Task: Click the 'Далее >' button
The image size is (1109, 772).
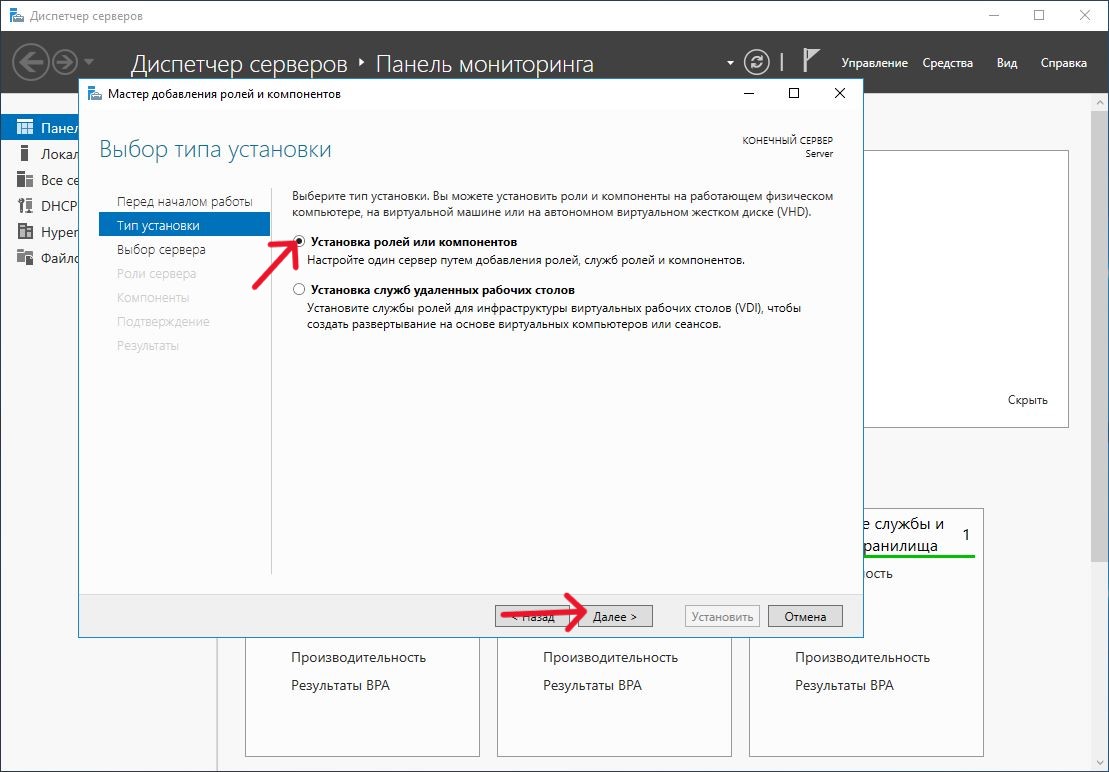Action: click(614, 616)
